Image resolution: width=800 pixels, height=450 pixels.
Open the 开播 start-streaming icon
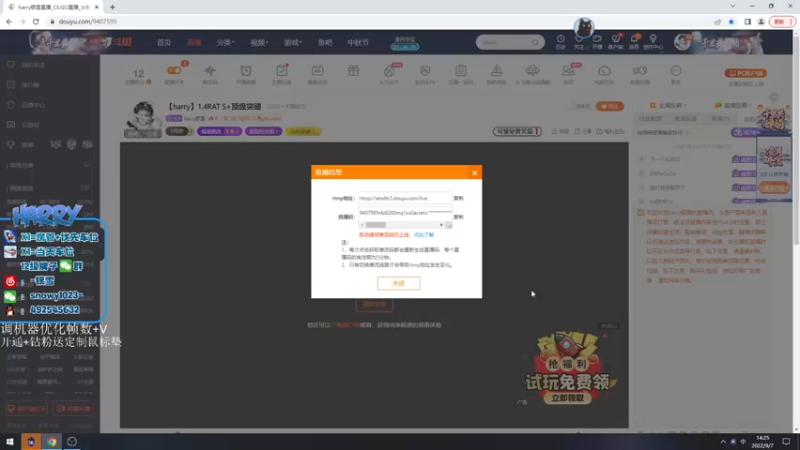point(597,41)
